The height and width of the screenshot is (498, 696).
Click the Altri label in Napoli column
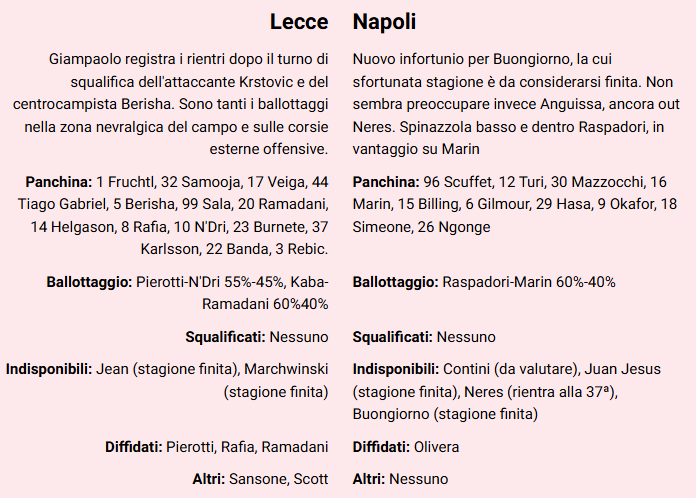[369, 479]
